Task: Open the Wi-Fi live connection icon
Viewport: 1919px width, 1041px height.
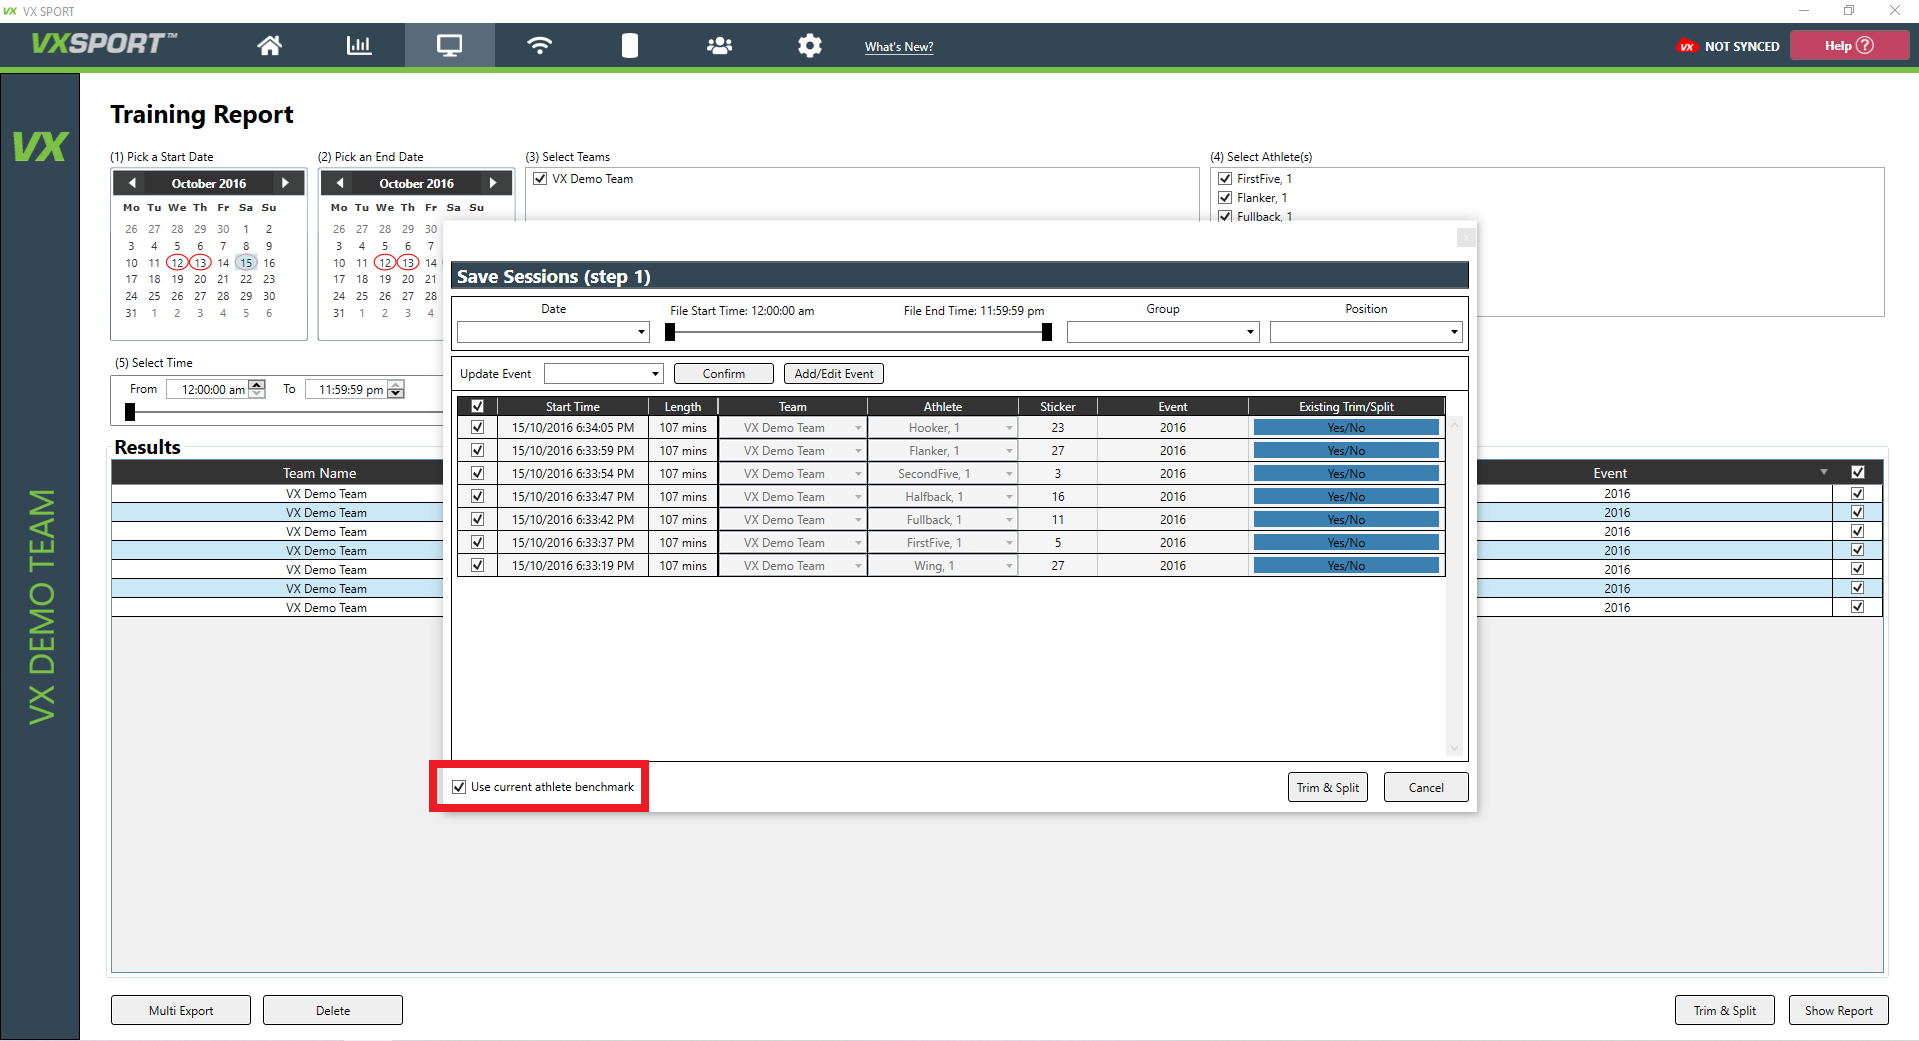Action: coord(539,46)
